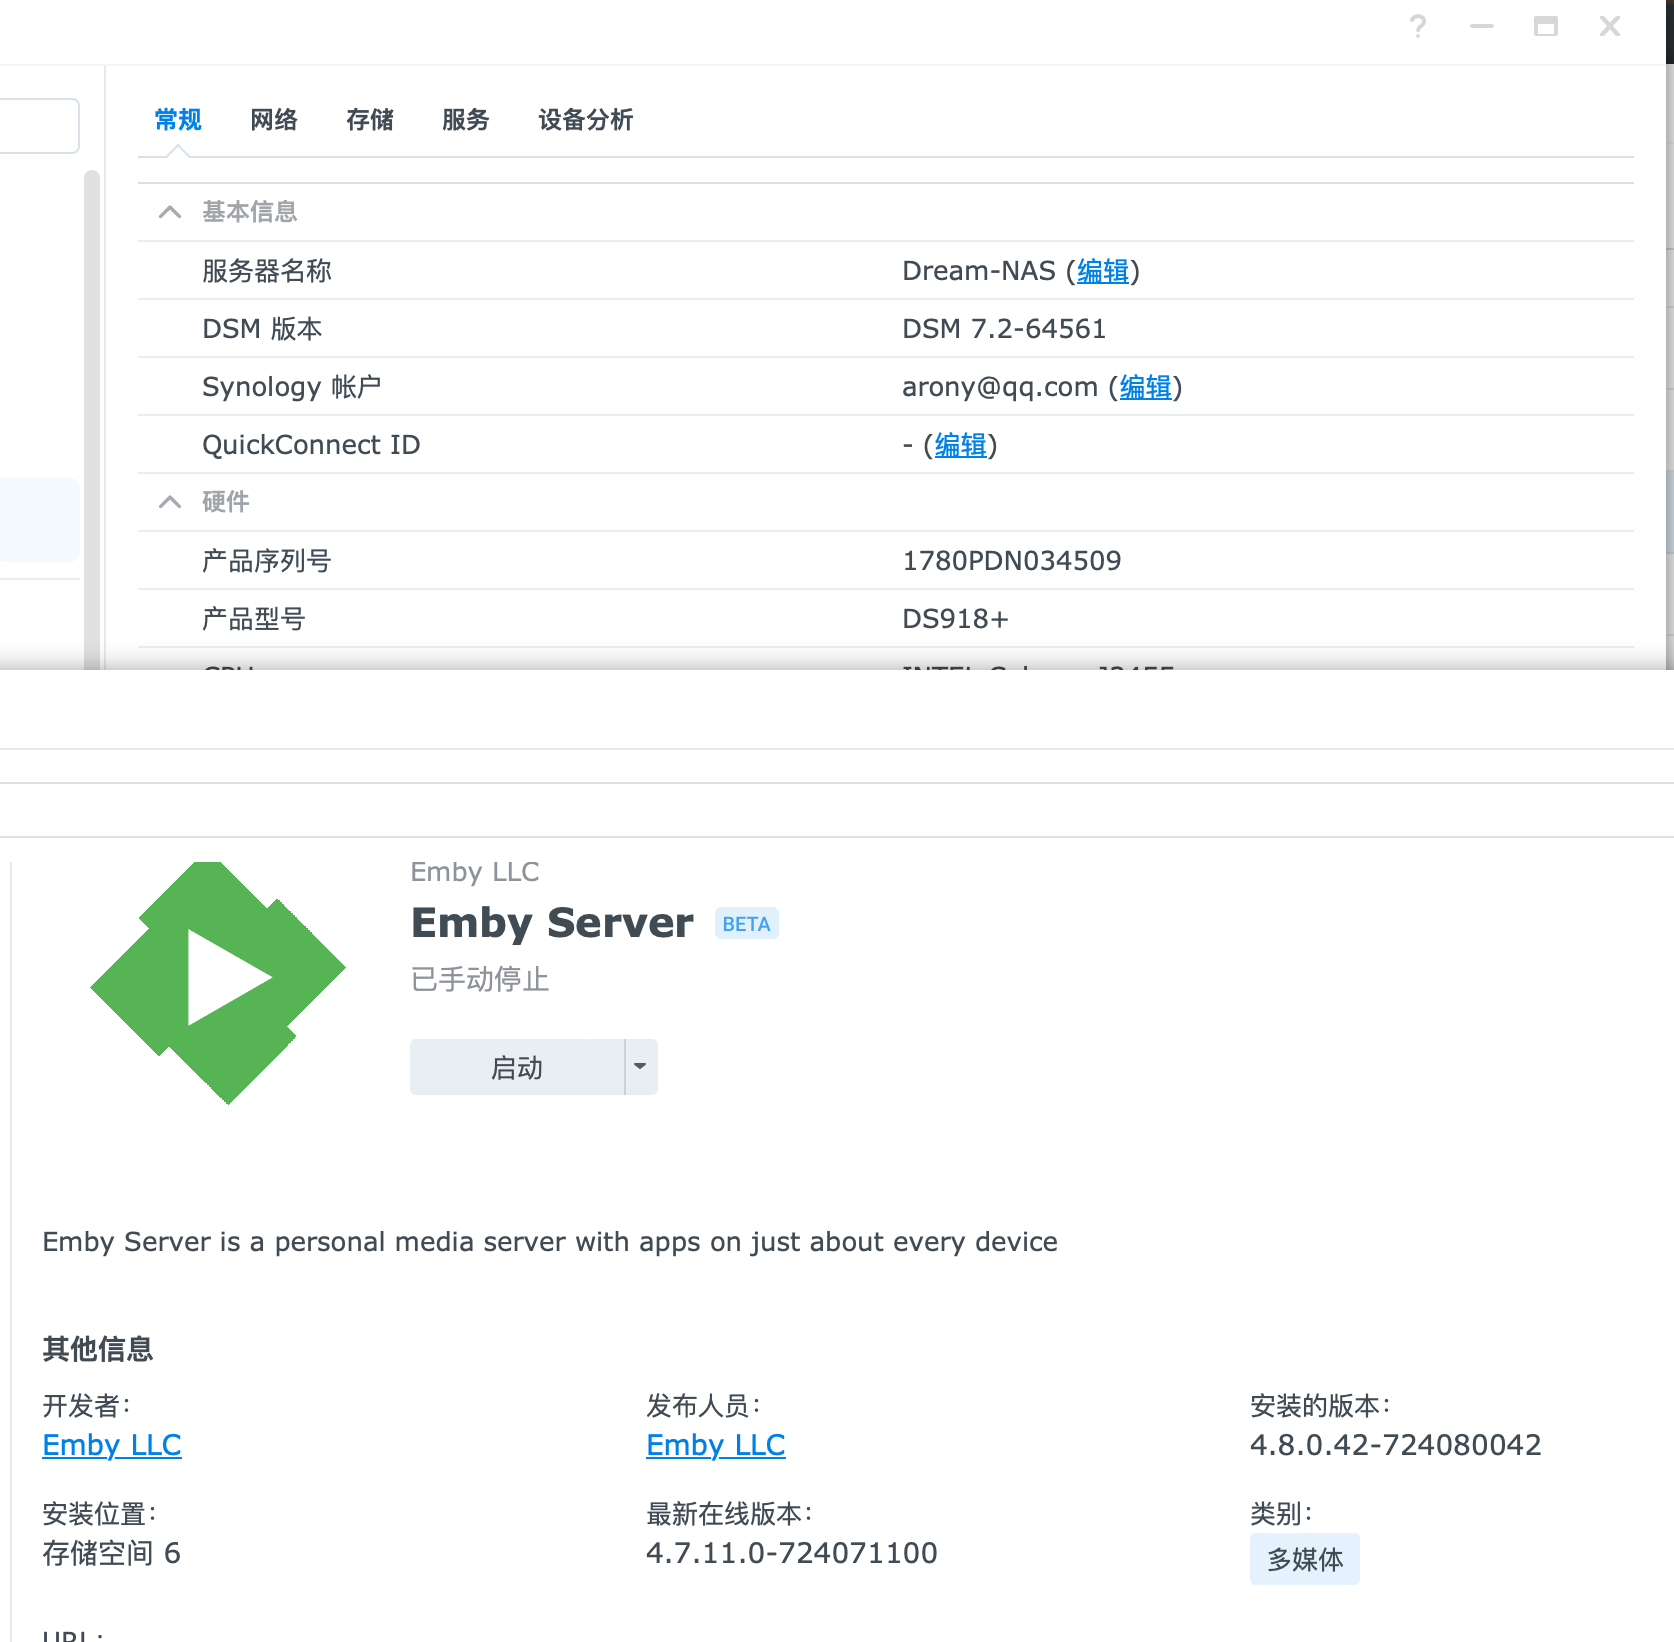Click the 最新在线版本 label
This screenshot has height=1642, width=1674.
[x=729, y=1514]
